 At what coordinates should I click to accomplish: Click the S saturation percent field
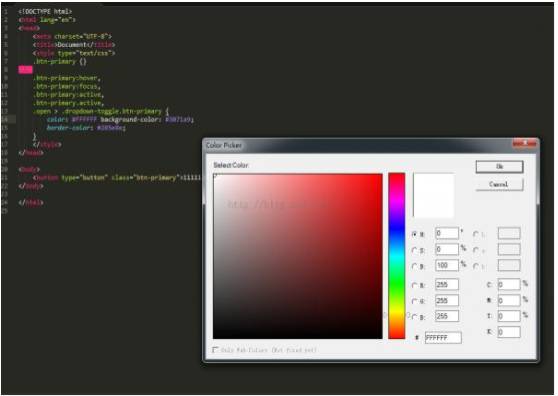[447, 249]
